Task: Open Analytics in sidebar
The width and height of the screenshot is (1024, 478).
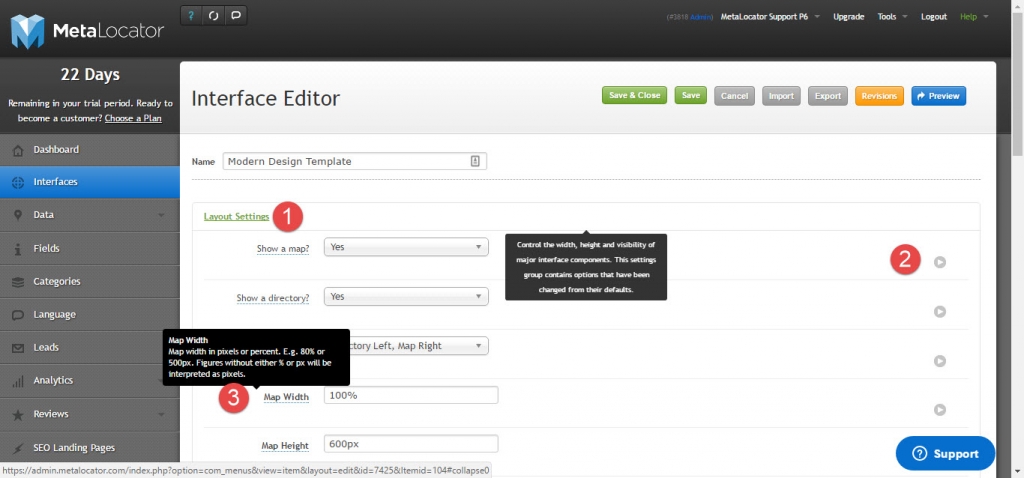Action: point(90,381)
